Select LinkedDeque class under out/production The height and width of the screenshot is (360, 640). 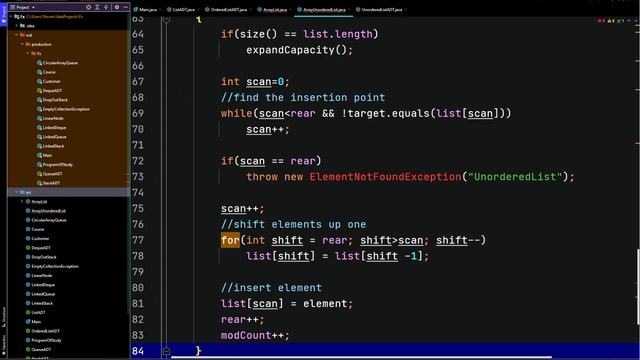(x=54, y=128)
